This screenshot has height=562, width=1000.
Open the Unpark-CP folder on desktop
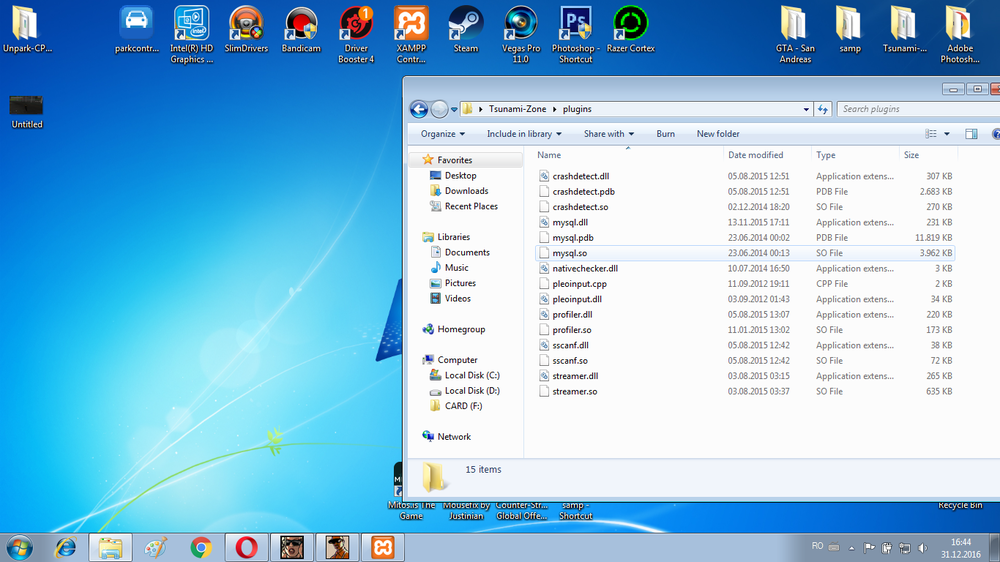pyautogui.click(x=27, y=29)
